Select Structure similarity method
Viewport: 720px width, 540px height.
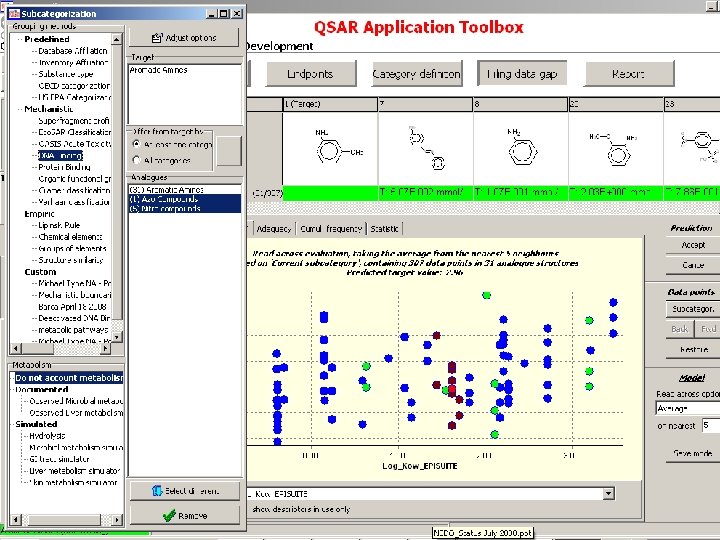[71, 260]
